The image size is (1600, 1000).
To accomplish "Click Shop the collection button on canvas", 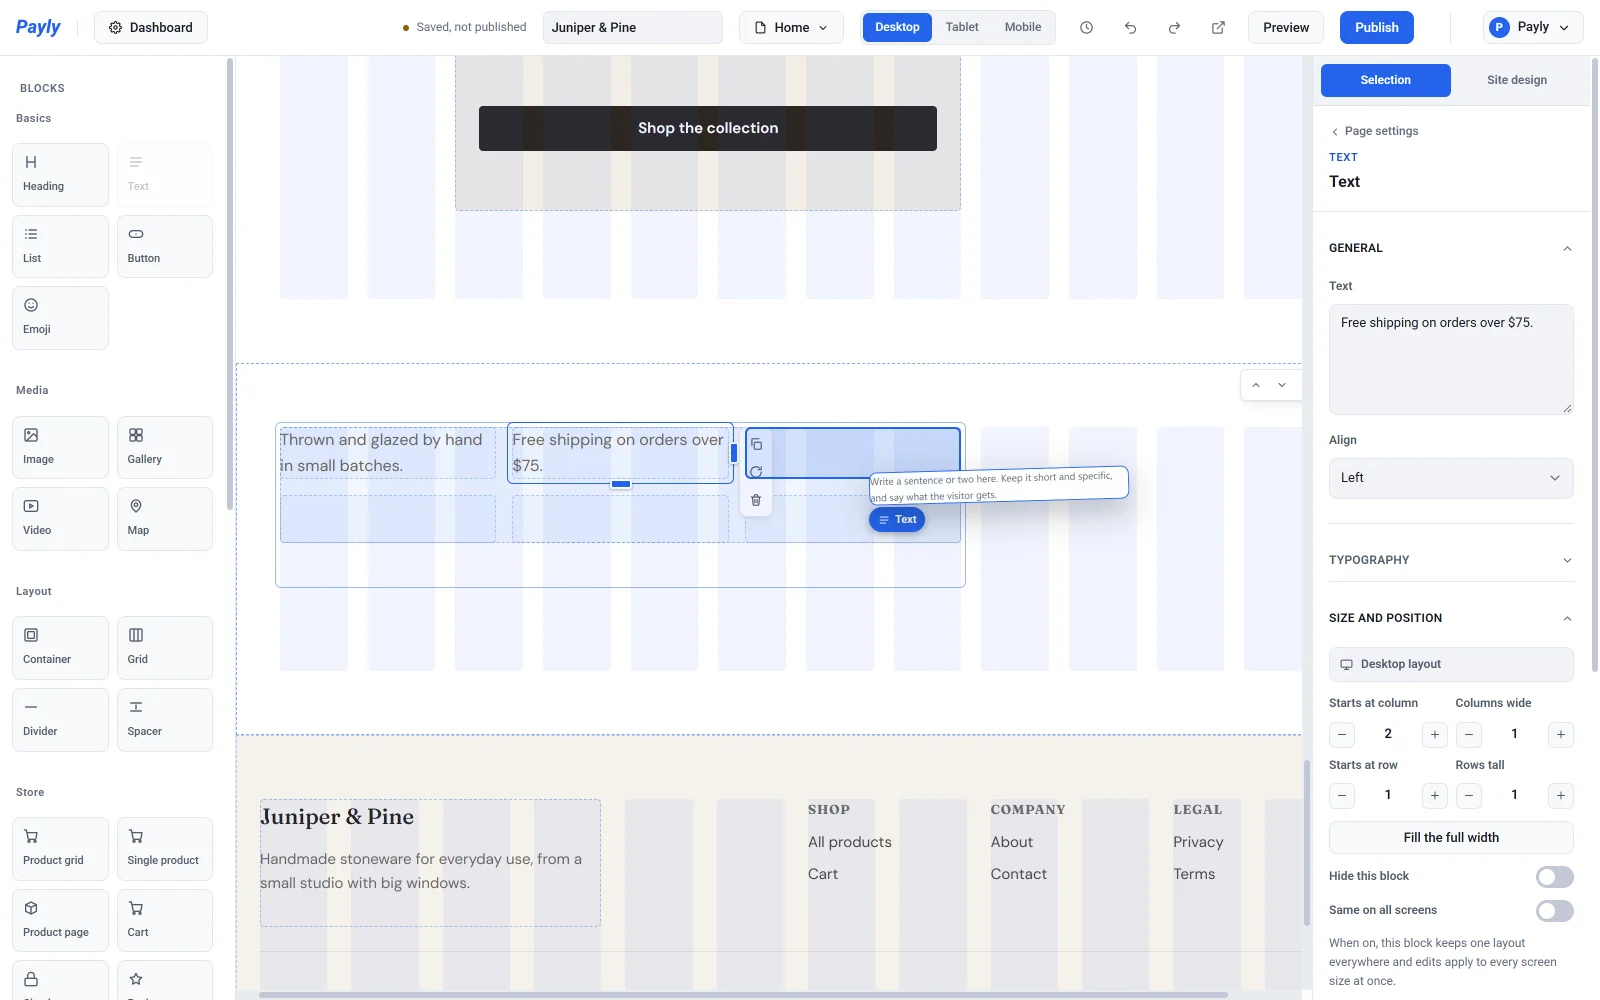I will (x=708, y=128).
